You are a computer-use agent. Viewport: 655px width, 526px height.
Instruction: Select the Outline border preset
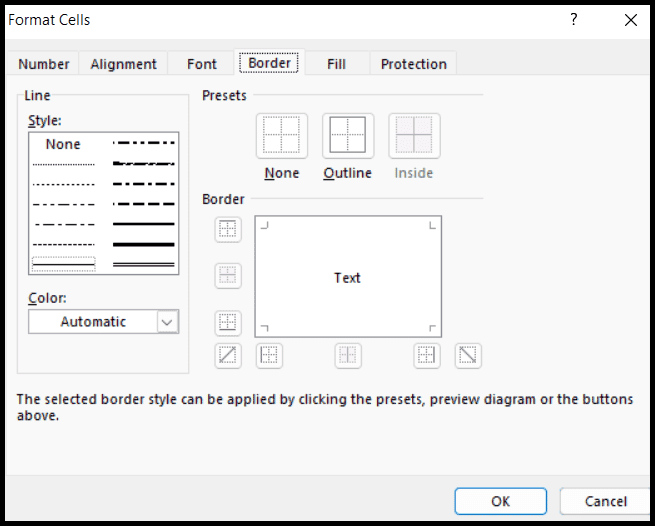(x=348, y=136)
